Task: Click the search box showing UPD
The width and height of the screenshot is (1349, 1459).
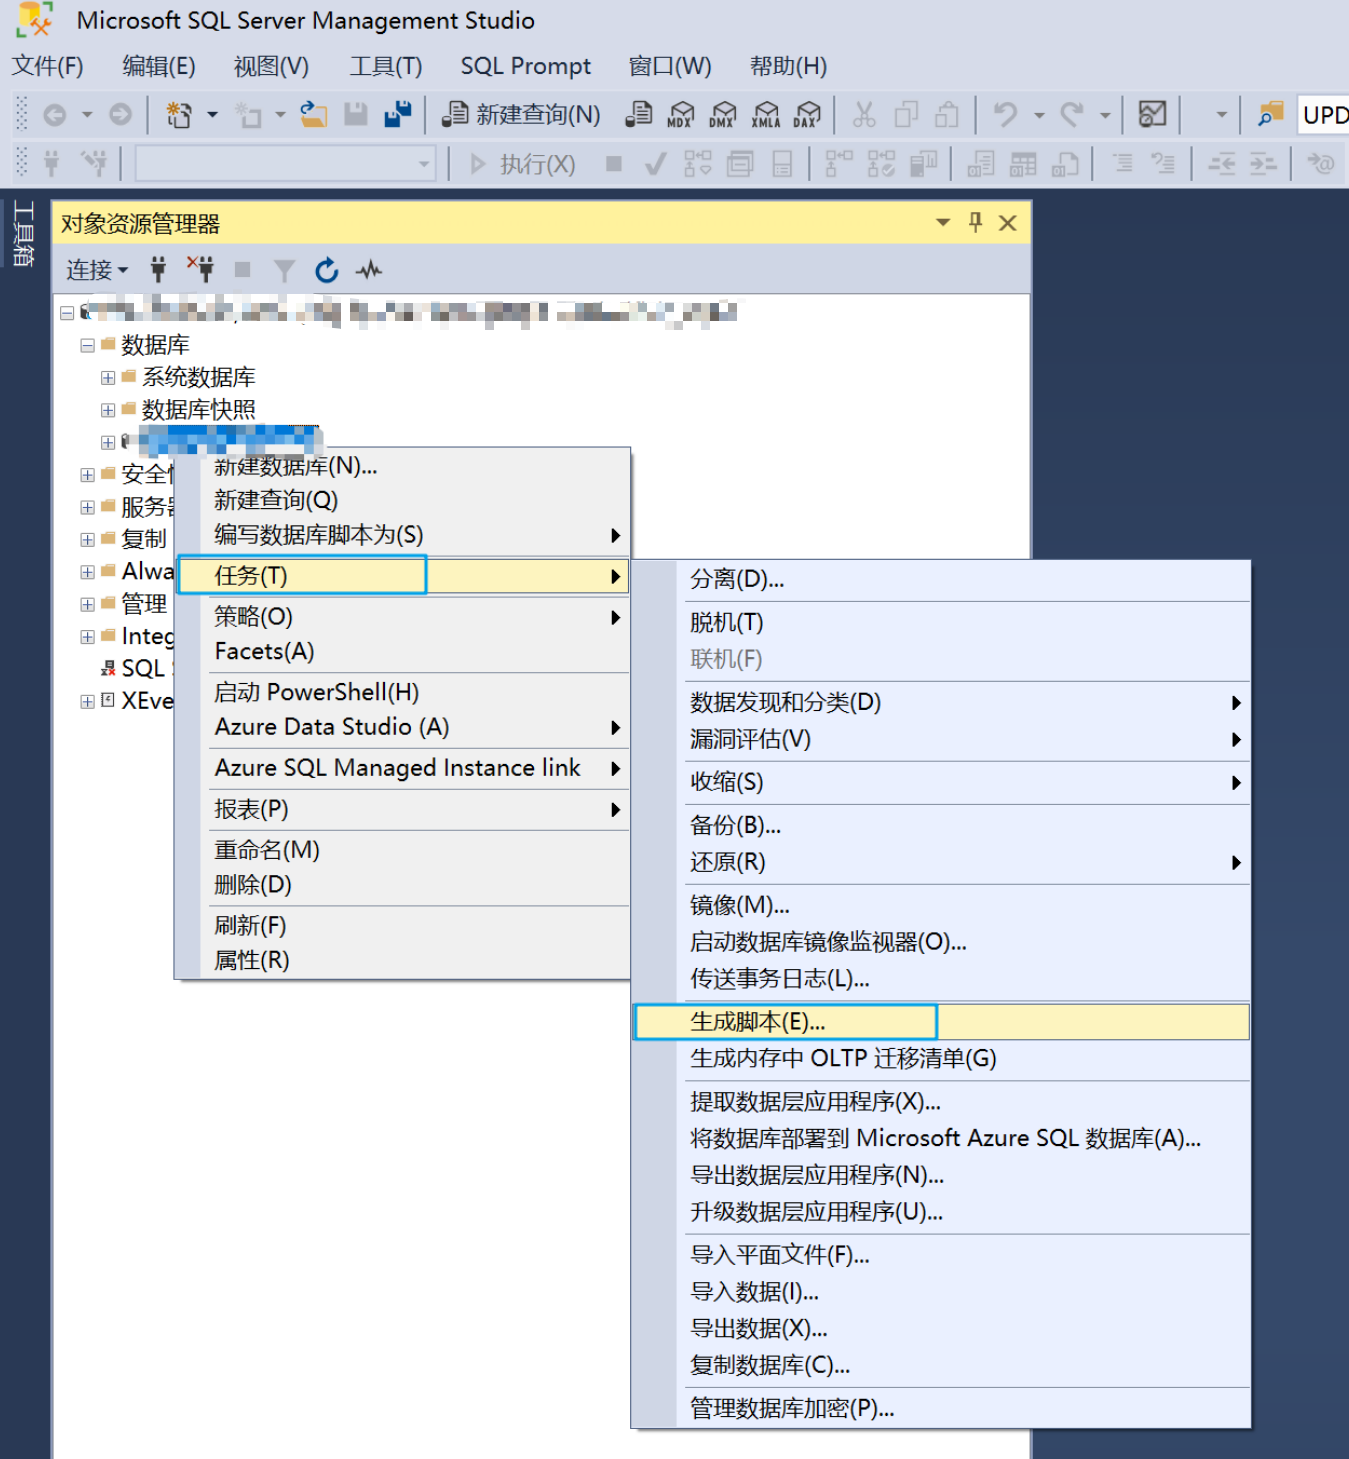Action: coord(1323,115)
